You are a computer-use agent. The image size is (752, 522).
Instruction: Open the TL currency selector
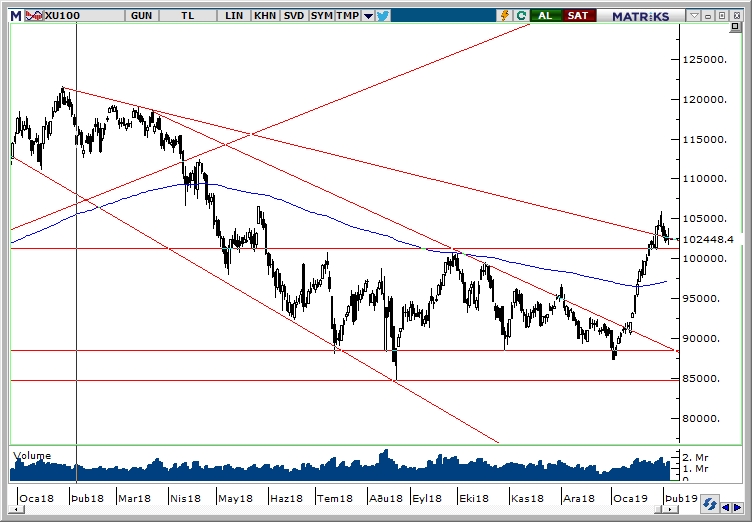point(188,16)
